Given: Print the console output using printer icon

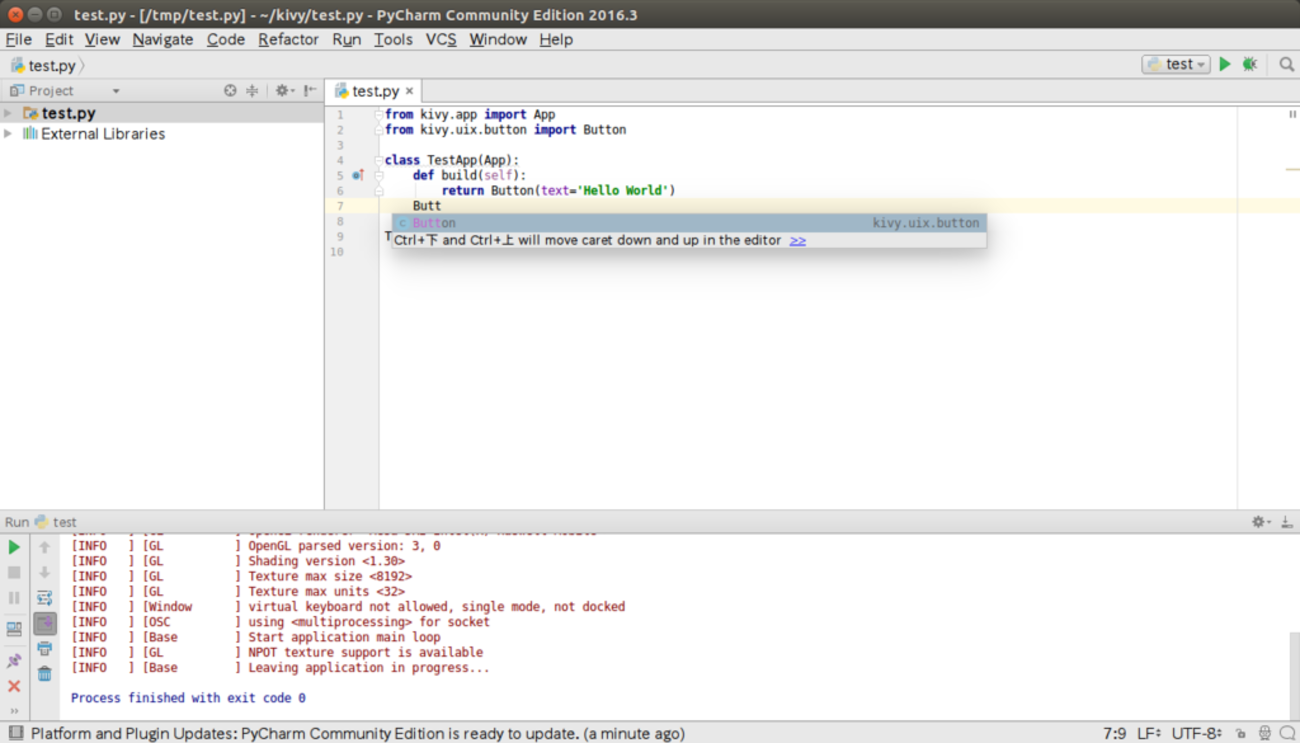Looking at the screenshot, I should (45, 649).
